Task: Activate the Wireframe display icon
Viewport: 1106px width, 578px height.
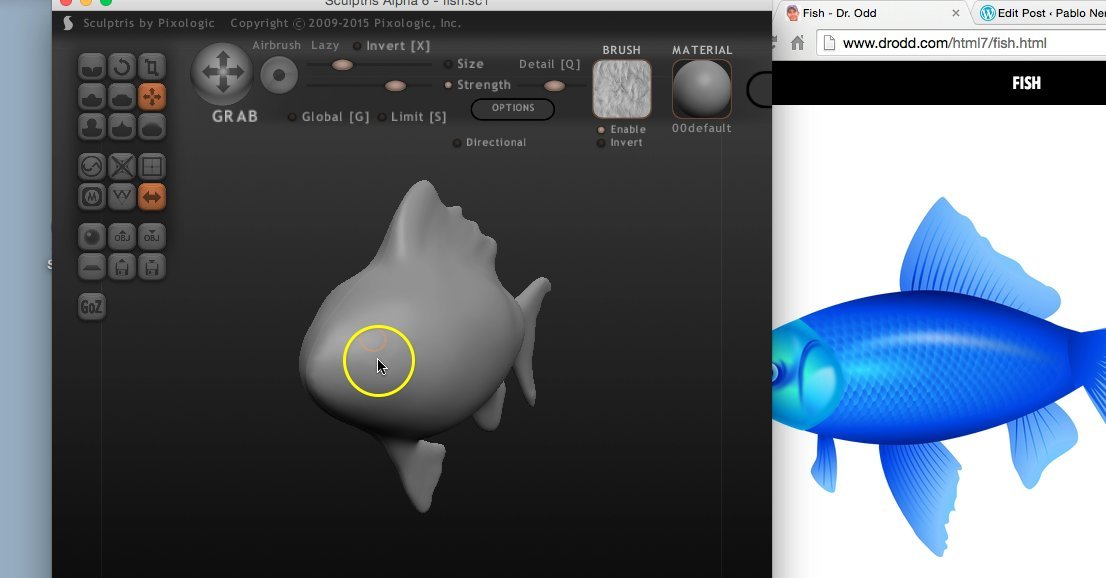Action: [x=152, y=166]
